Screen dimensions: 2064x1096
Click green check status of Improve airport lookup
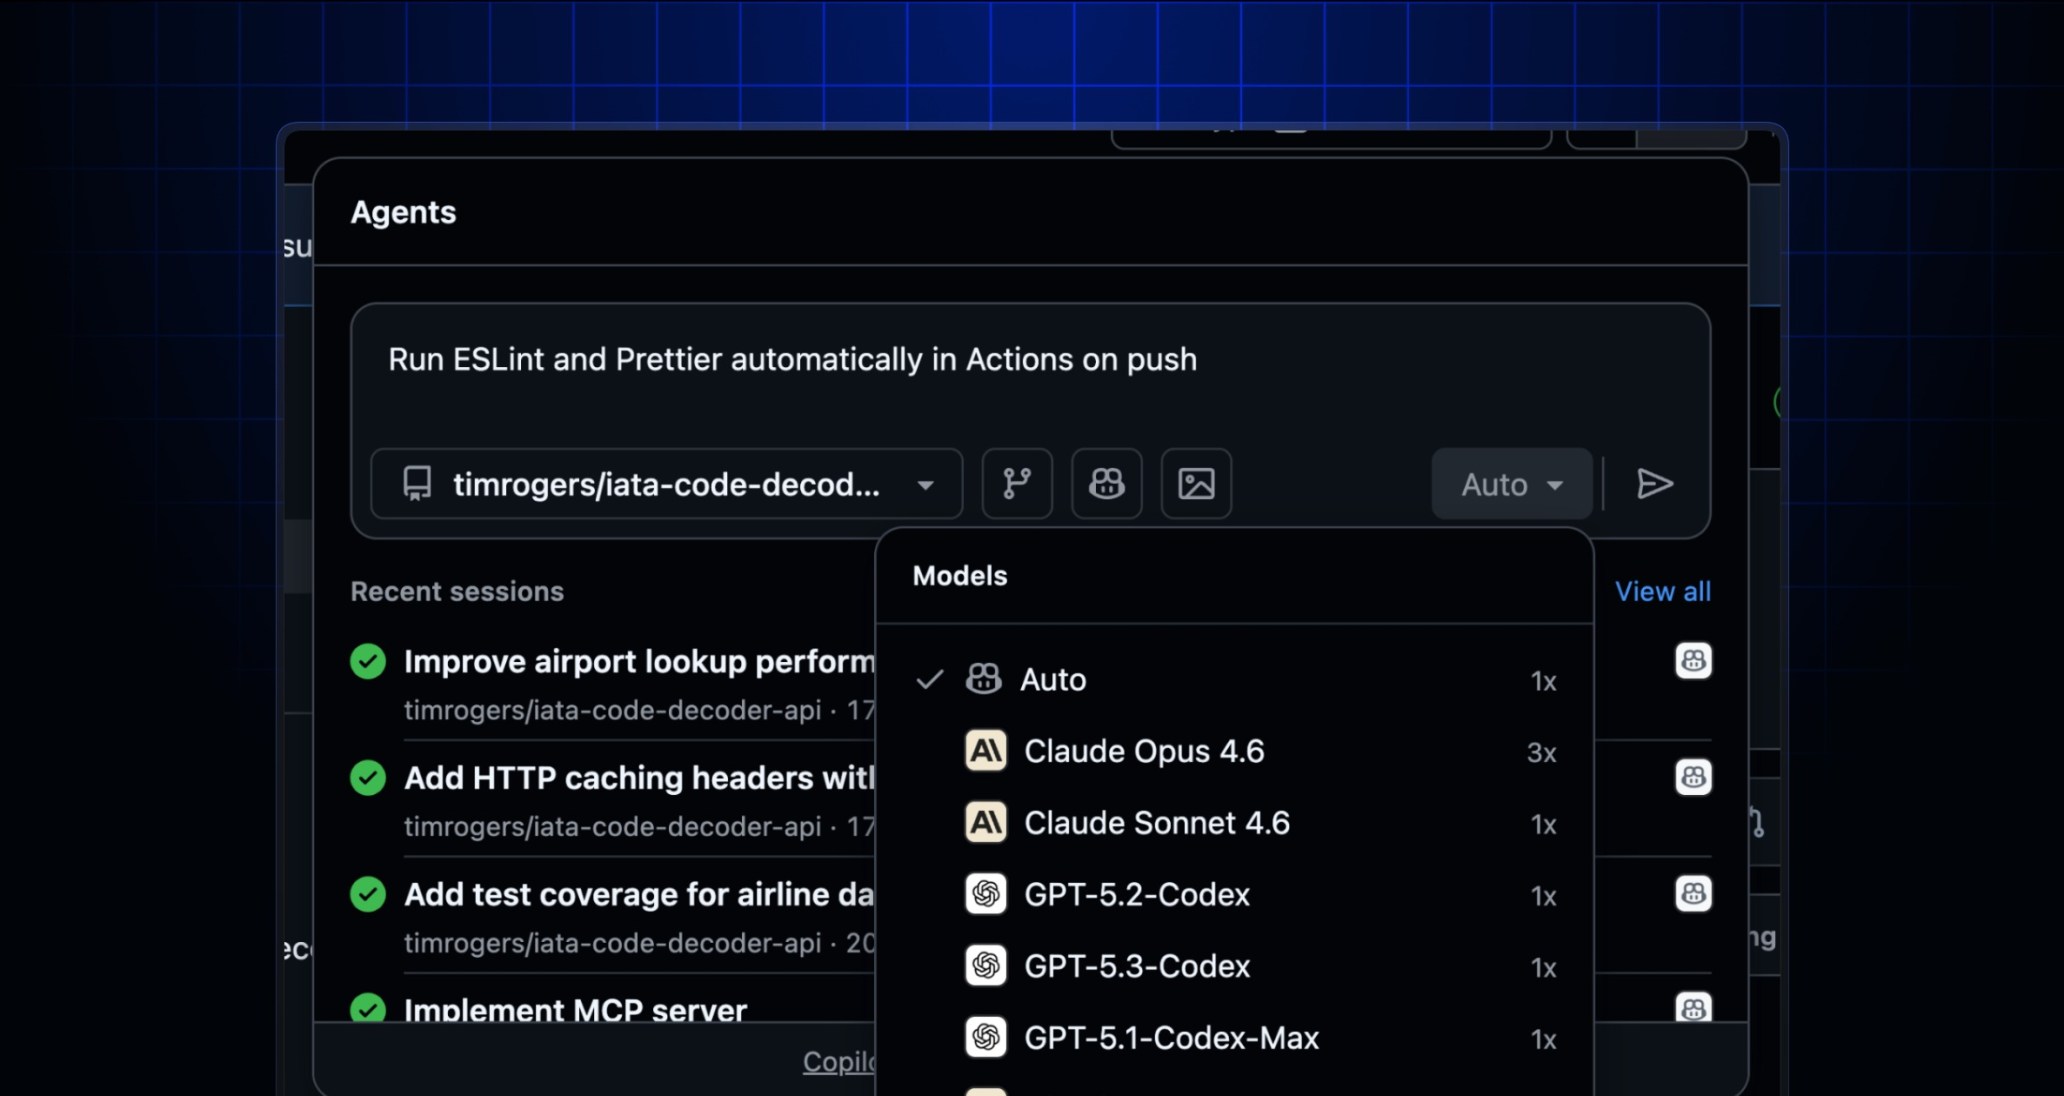368,661
